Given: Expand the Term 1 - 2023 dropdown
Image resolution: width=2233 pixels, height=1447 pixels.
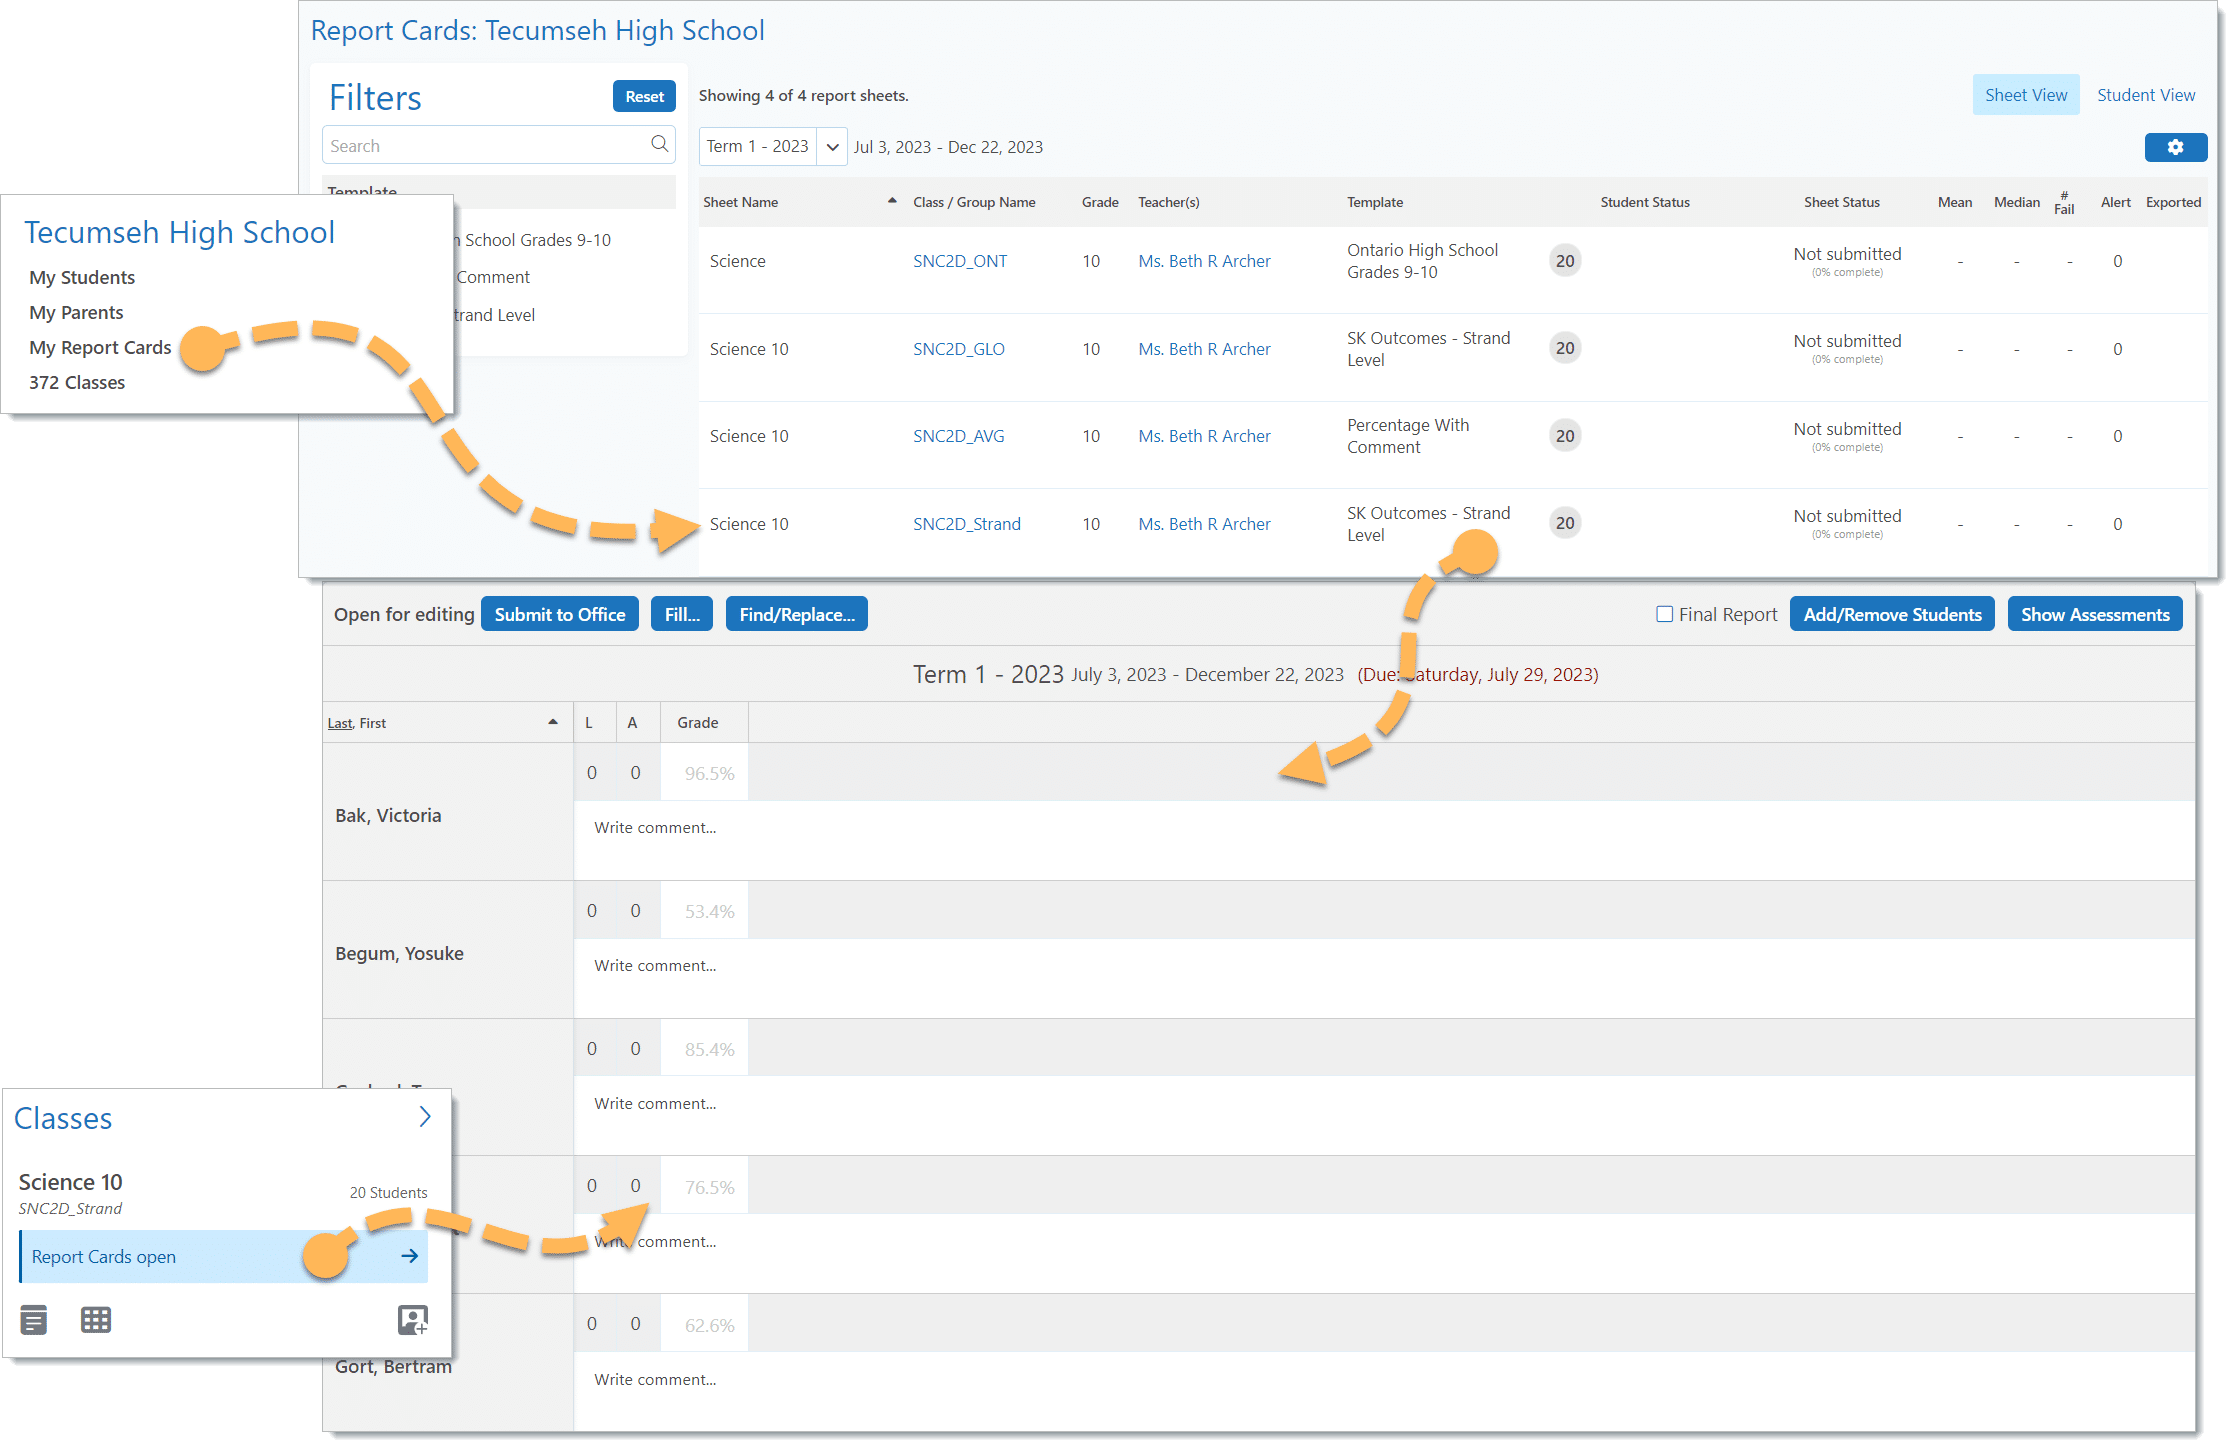Looking at the screenshot, I should (x=831, y=147).
